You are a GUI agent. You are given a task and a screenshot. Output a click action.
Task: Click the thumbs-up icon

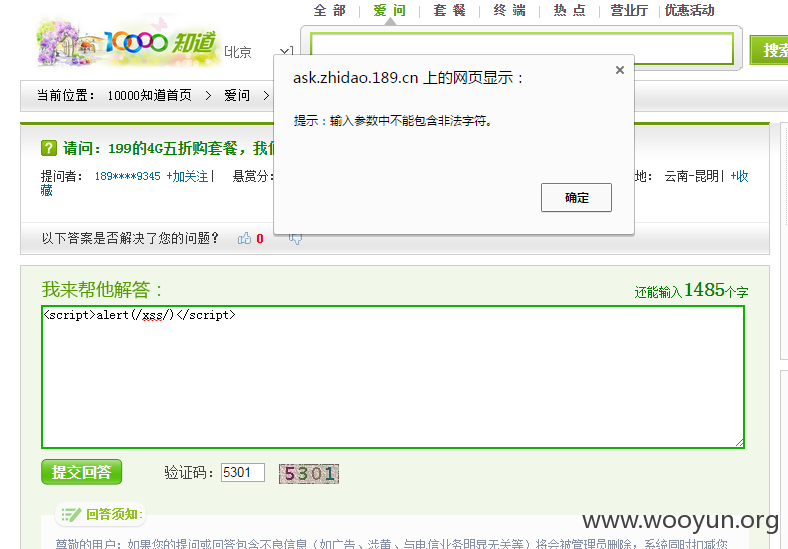[x=244, y=238]
